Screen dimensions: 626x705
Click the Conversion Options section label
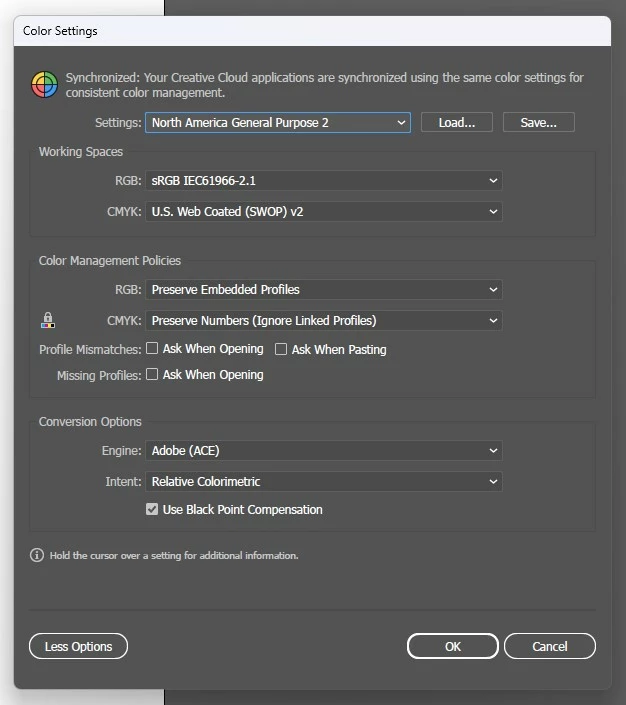(x=90, y=421)
